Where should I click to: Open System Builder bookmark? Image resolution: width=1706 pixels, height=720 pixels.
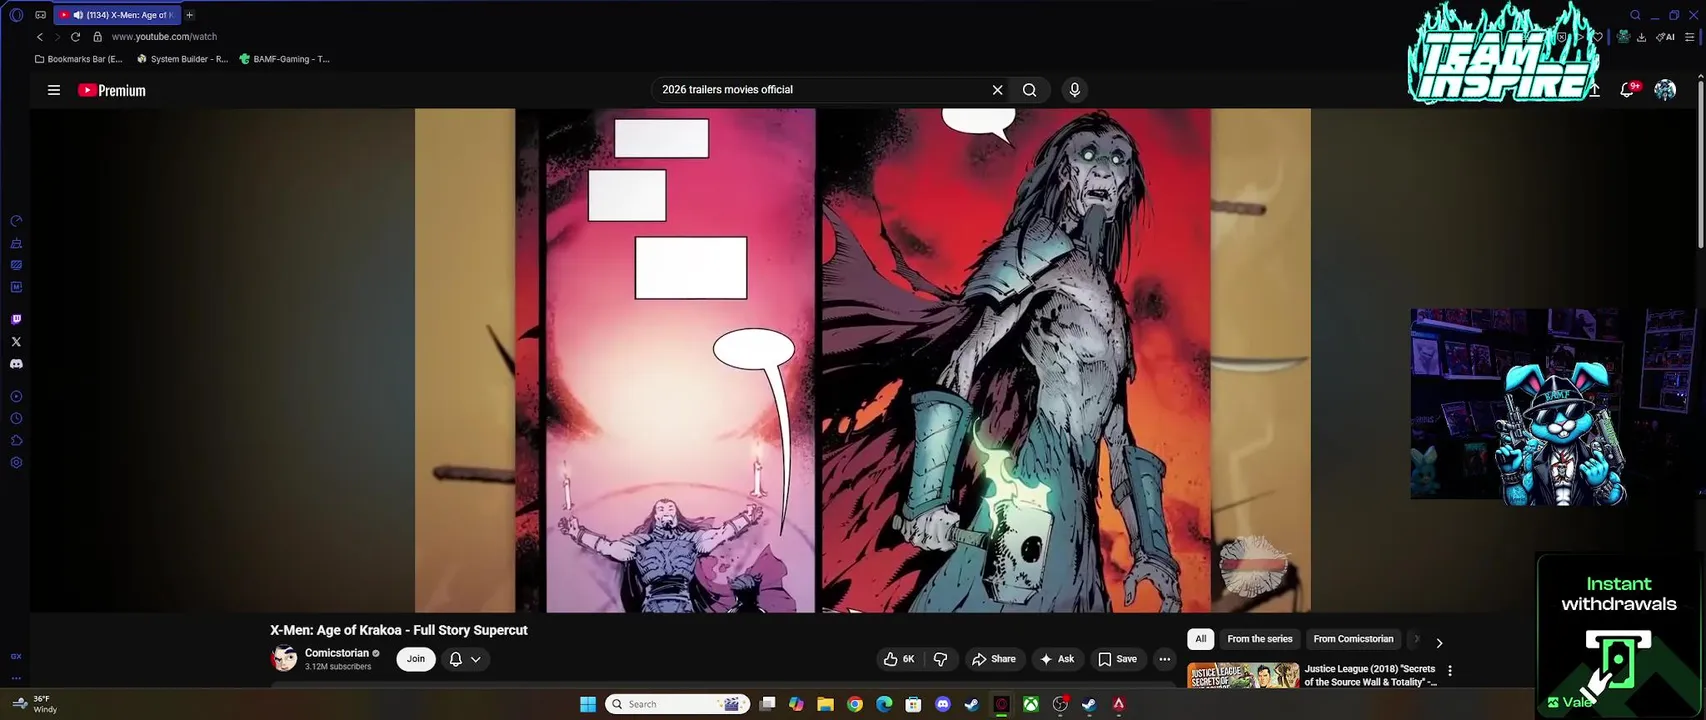(x=182, y=59)
